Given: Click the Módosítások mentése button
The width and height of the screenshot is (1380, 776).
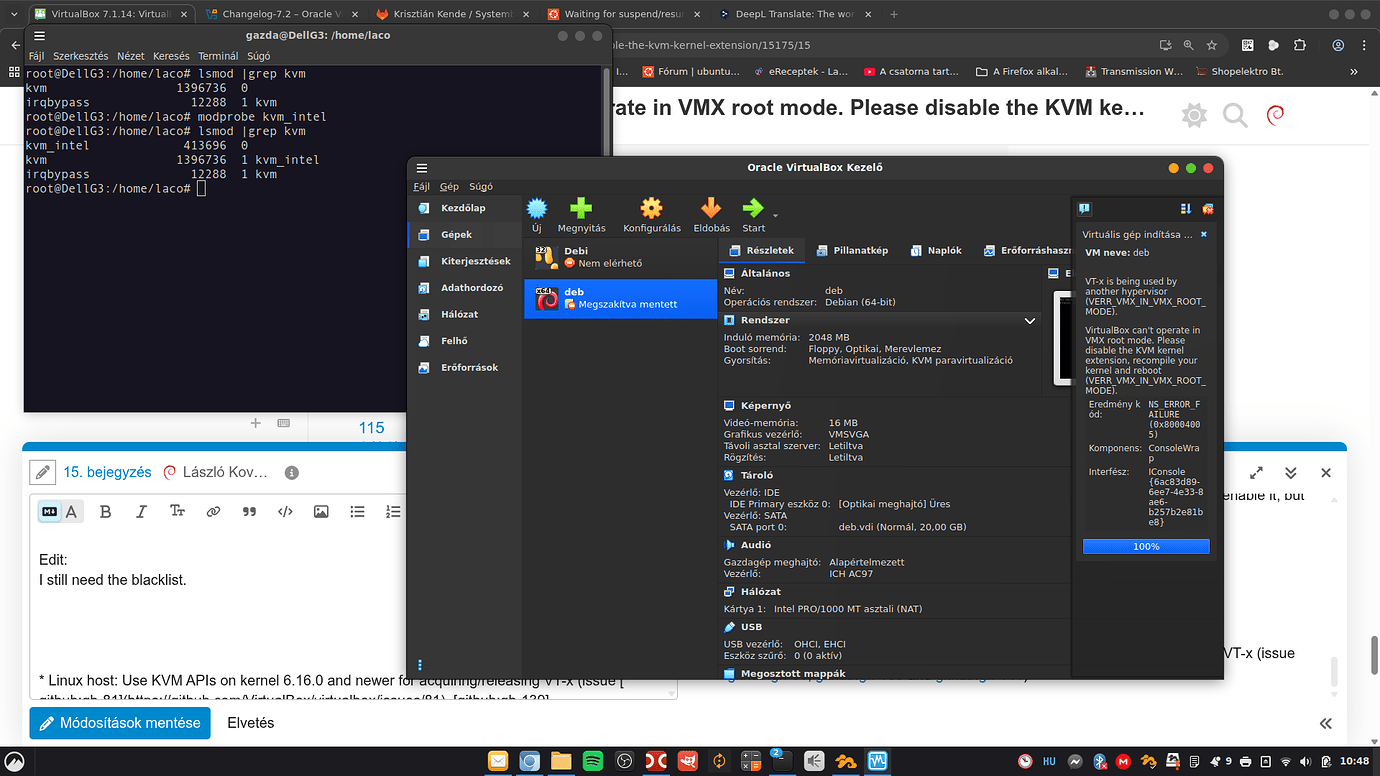Looking at the screenshot, I should point(120,723).
